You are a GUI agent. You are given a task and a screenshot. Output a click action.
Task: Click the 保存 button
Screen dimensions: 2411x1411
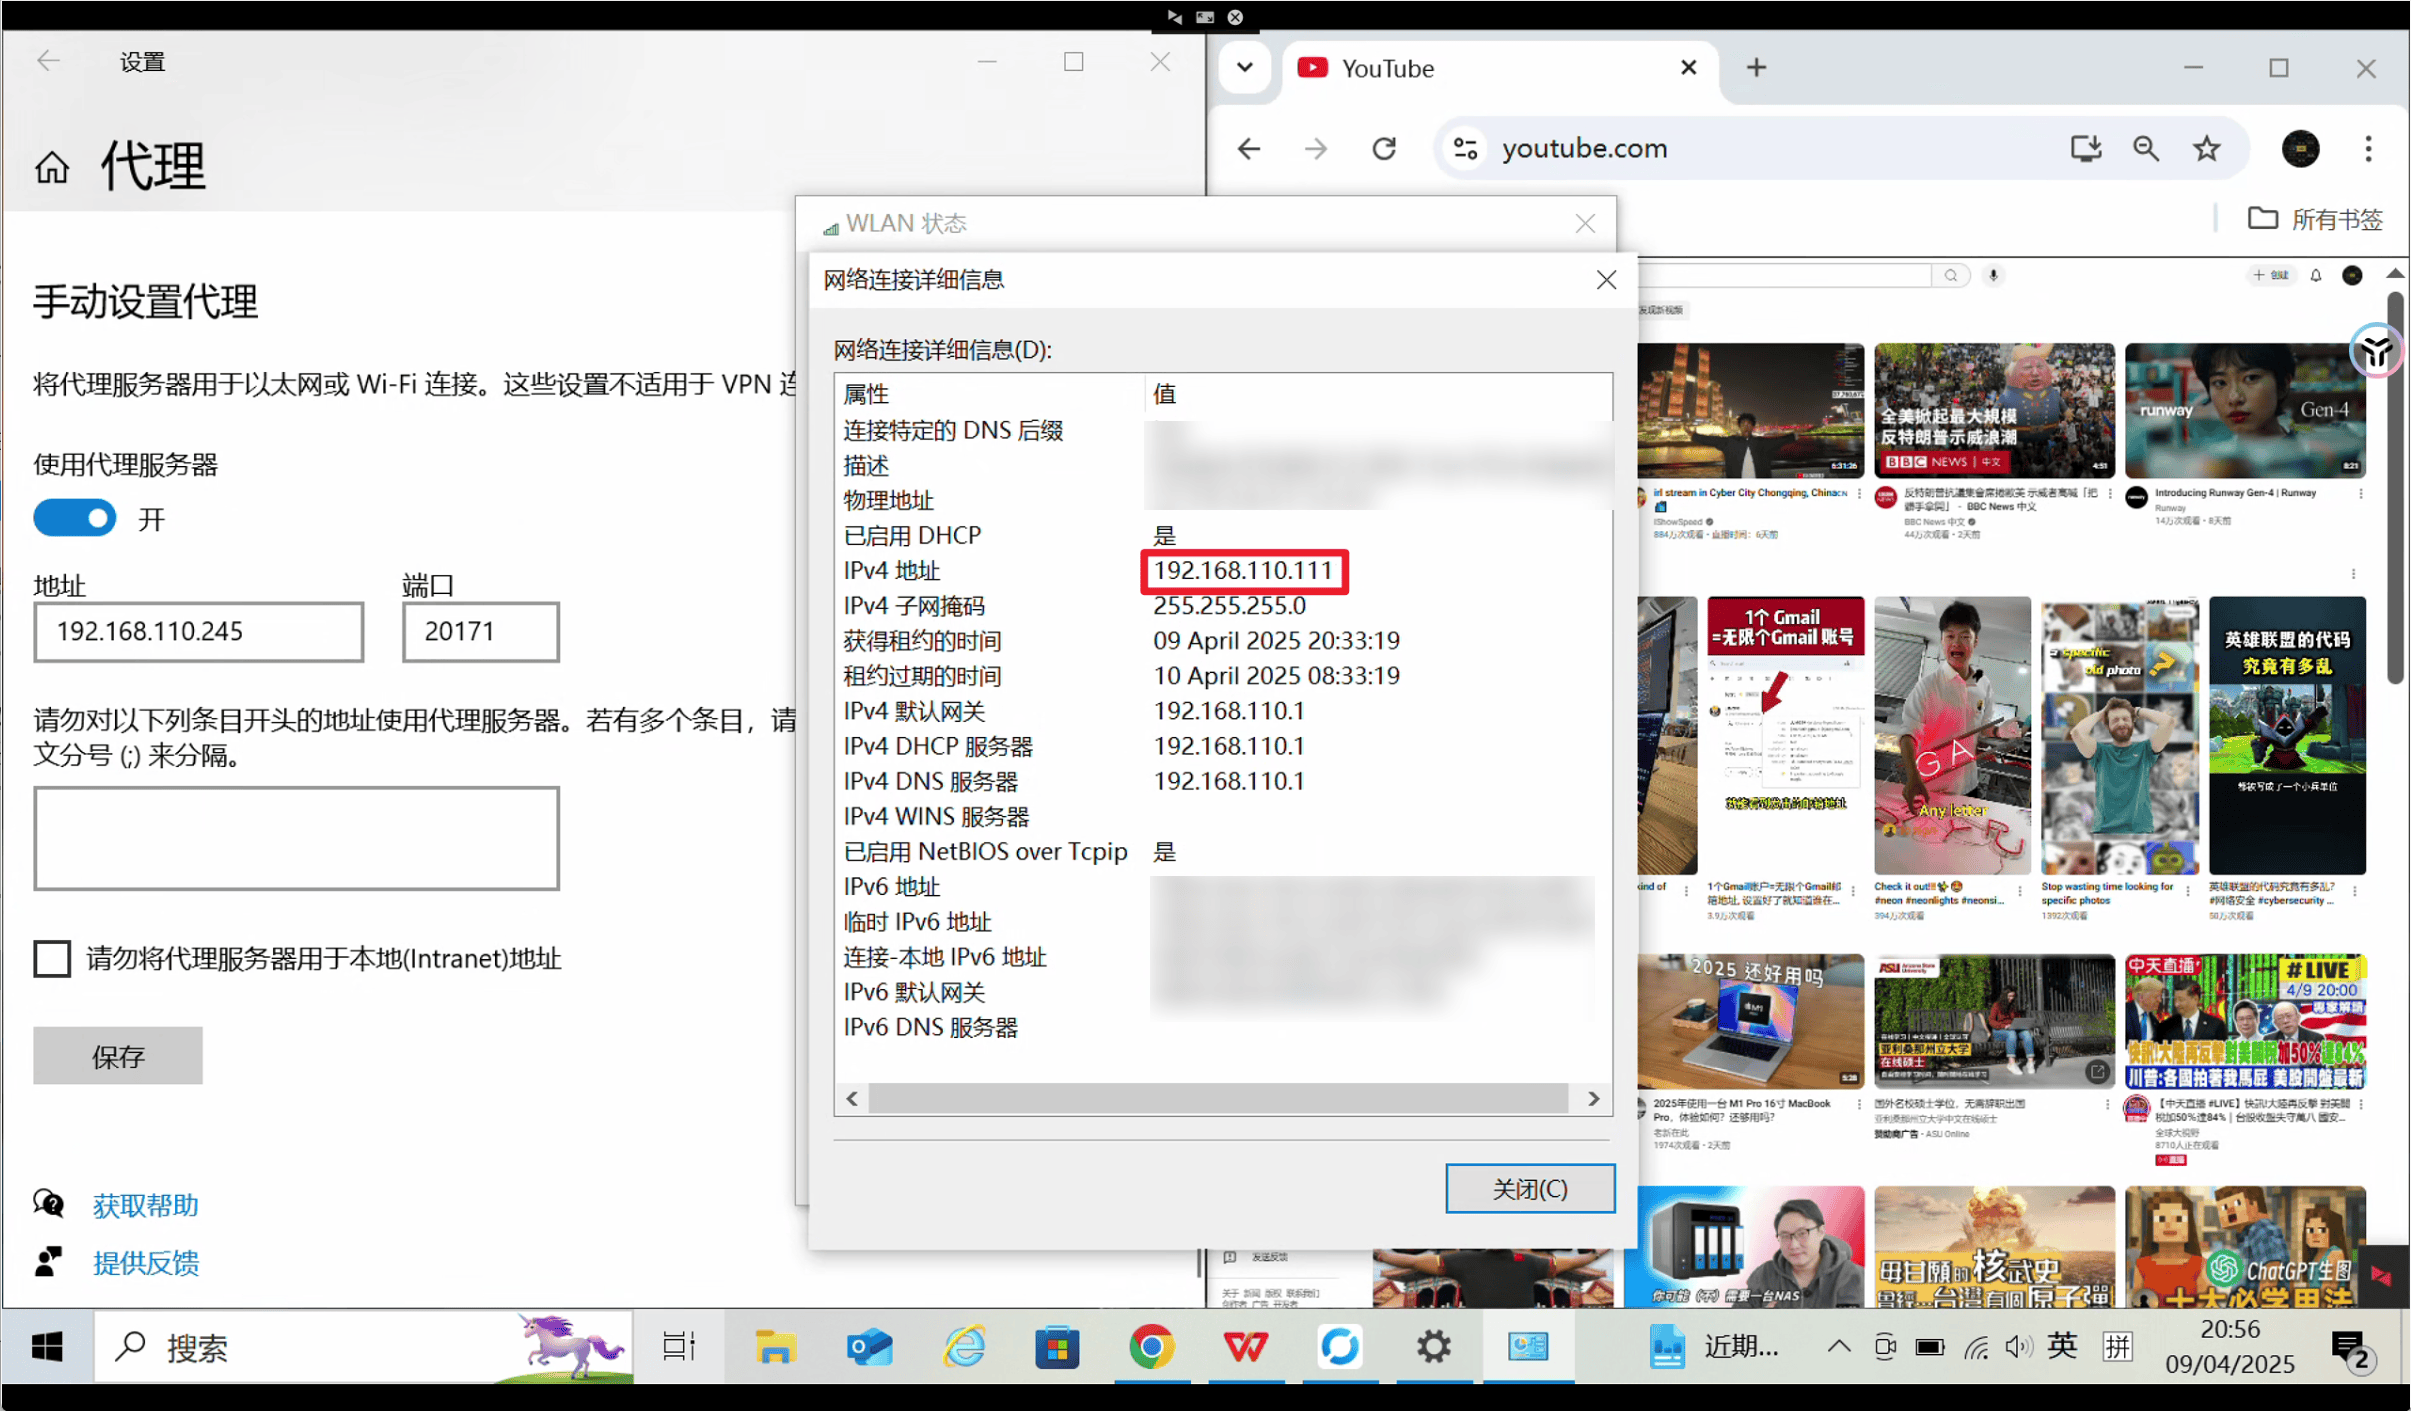click(118, 1056)
